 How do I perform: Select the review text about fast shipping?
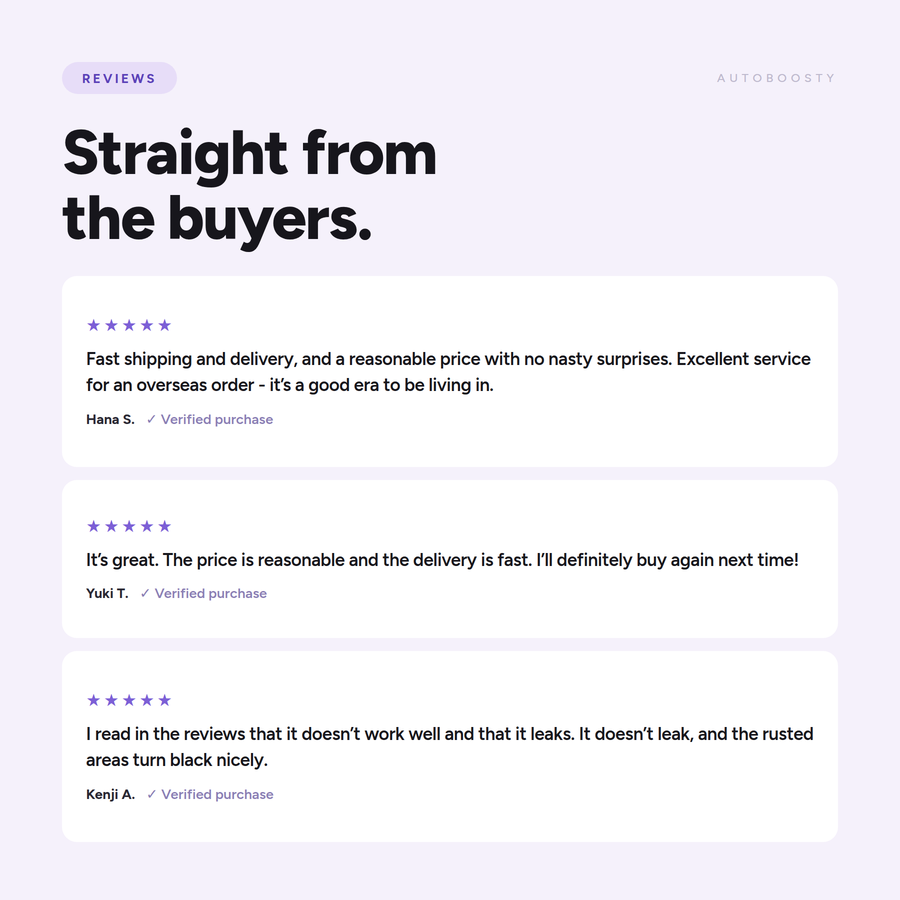[448, 372]
